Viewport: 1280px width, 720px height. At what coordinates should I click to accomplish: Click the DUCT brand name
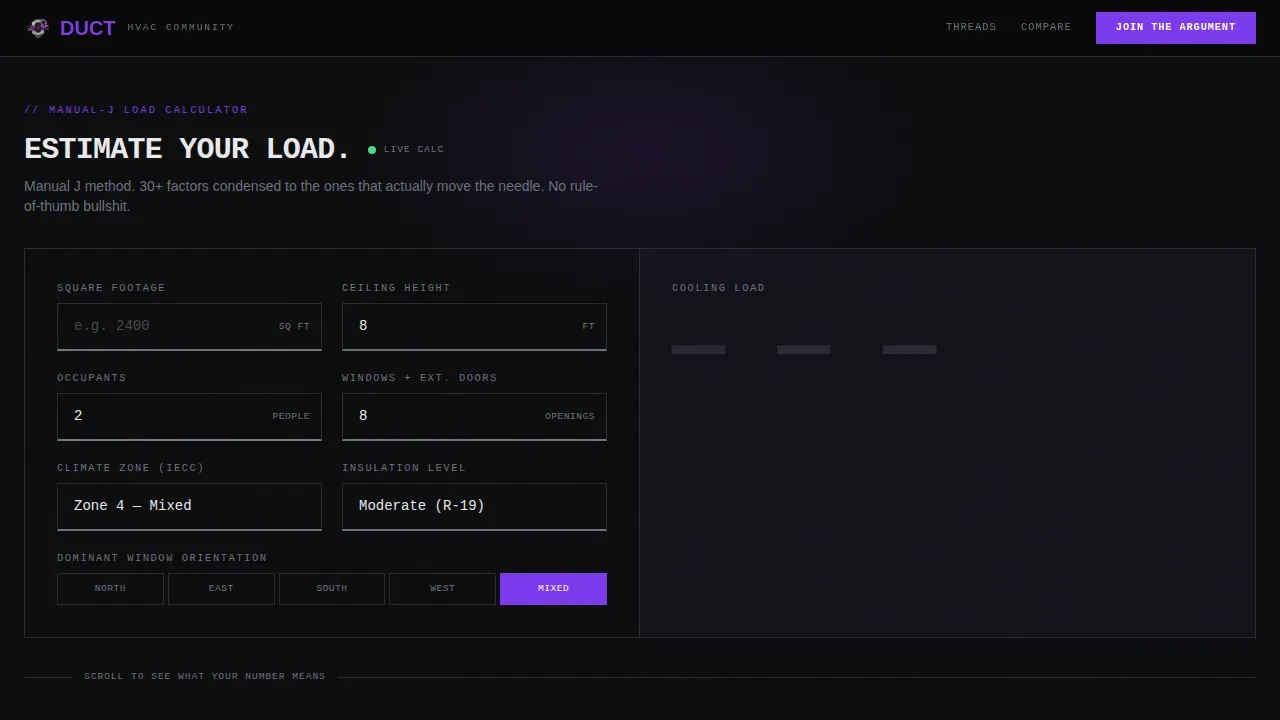point(87,28)
